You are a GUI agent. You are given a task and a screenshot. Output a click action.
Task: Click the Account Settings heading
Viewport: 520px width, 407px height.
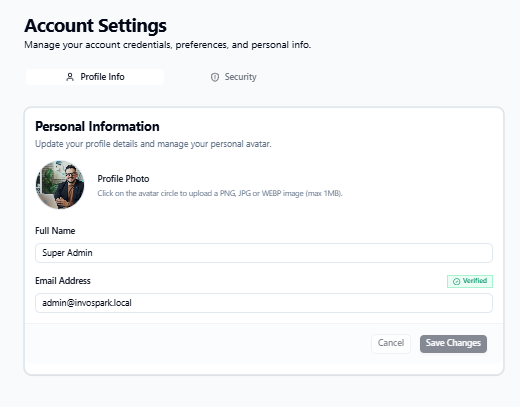(95, 26)
